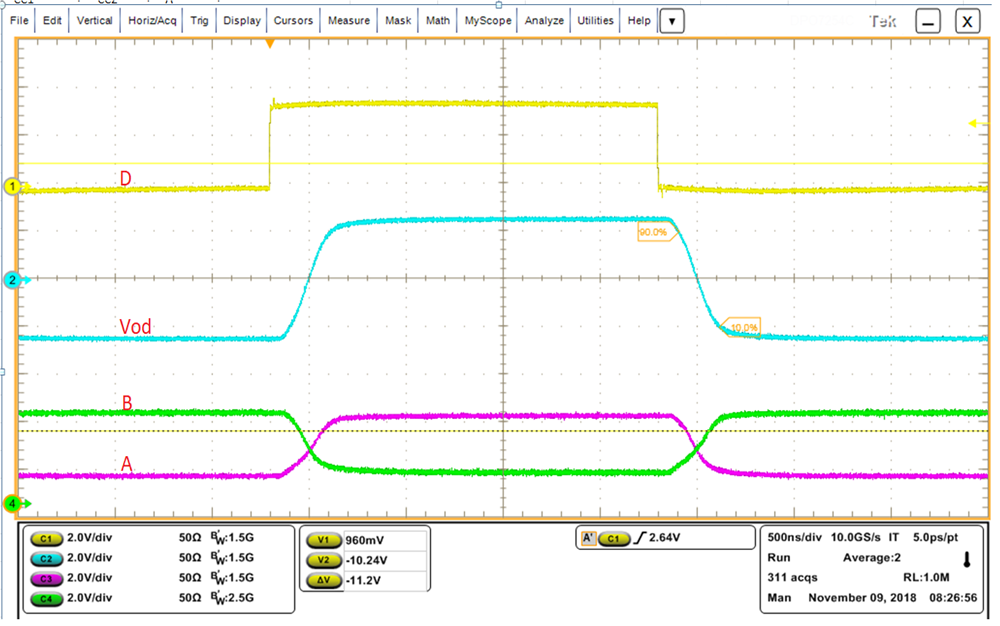This screenshot has height=626, width=1000.
Task: Select the cyan C2 channel badge
Action: (49, 558)
